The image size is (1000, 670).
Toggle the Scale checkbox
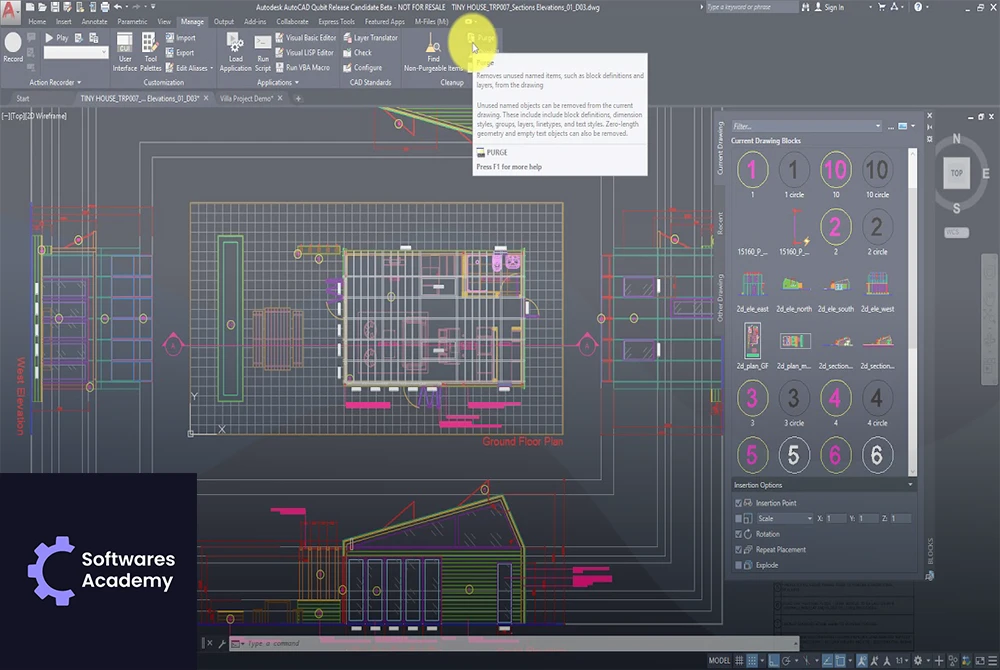tap(739, 519)
